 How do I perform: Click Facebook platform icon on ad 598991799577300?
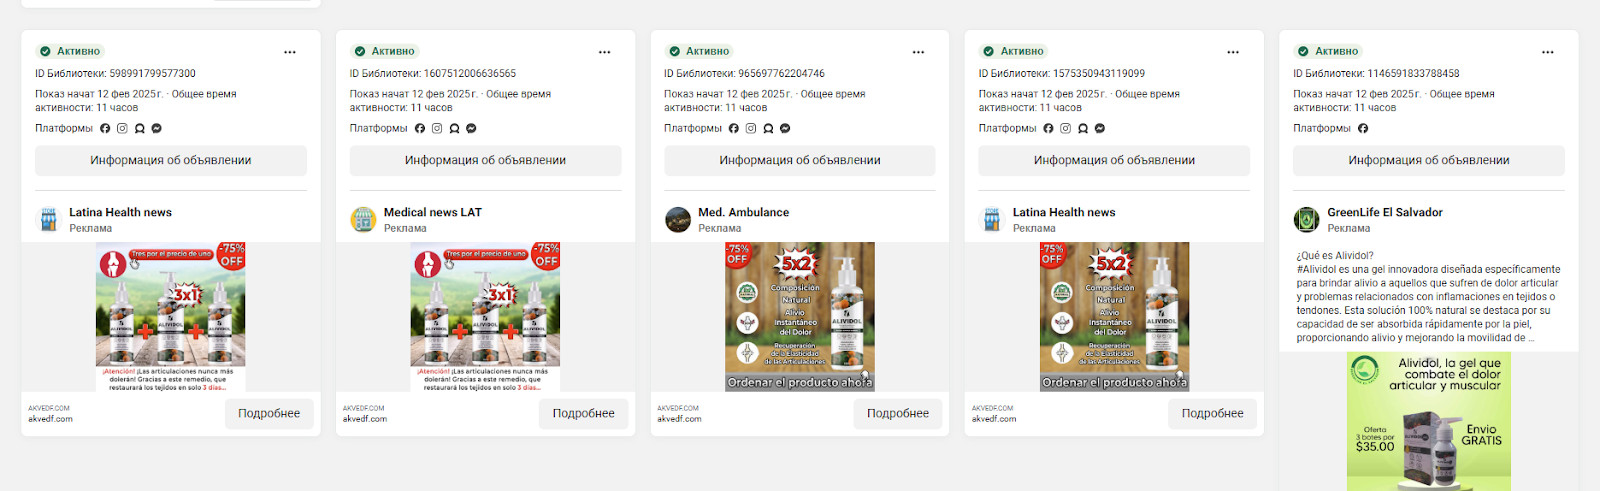pos(105,128)
